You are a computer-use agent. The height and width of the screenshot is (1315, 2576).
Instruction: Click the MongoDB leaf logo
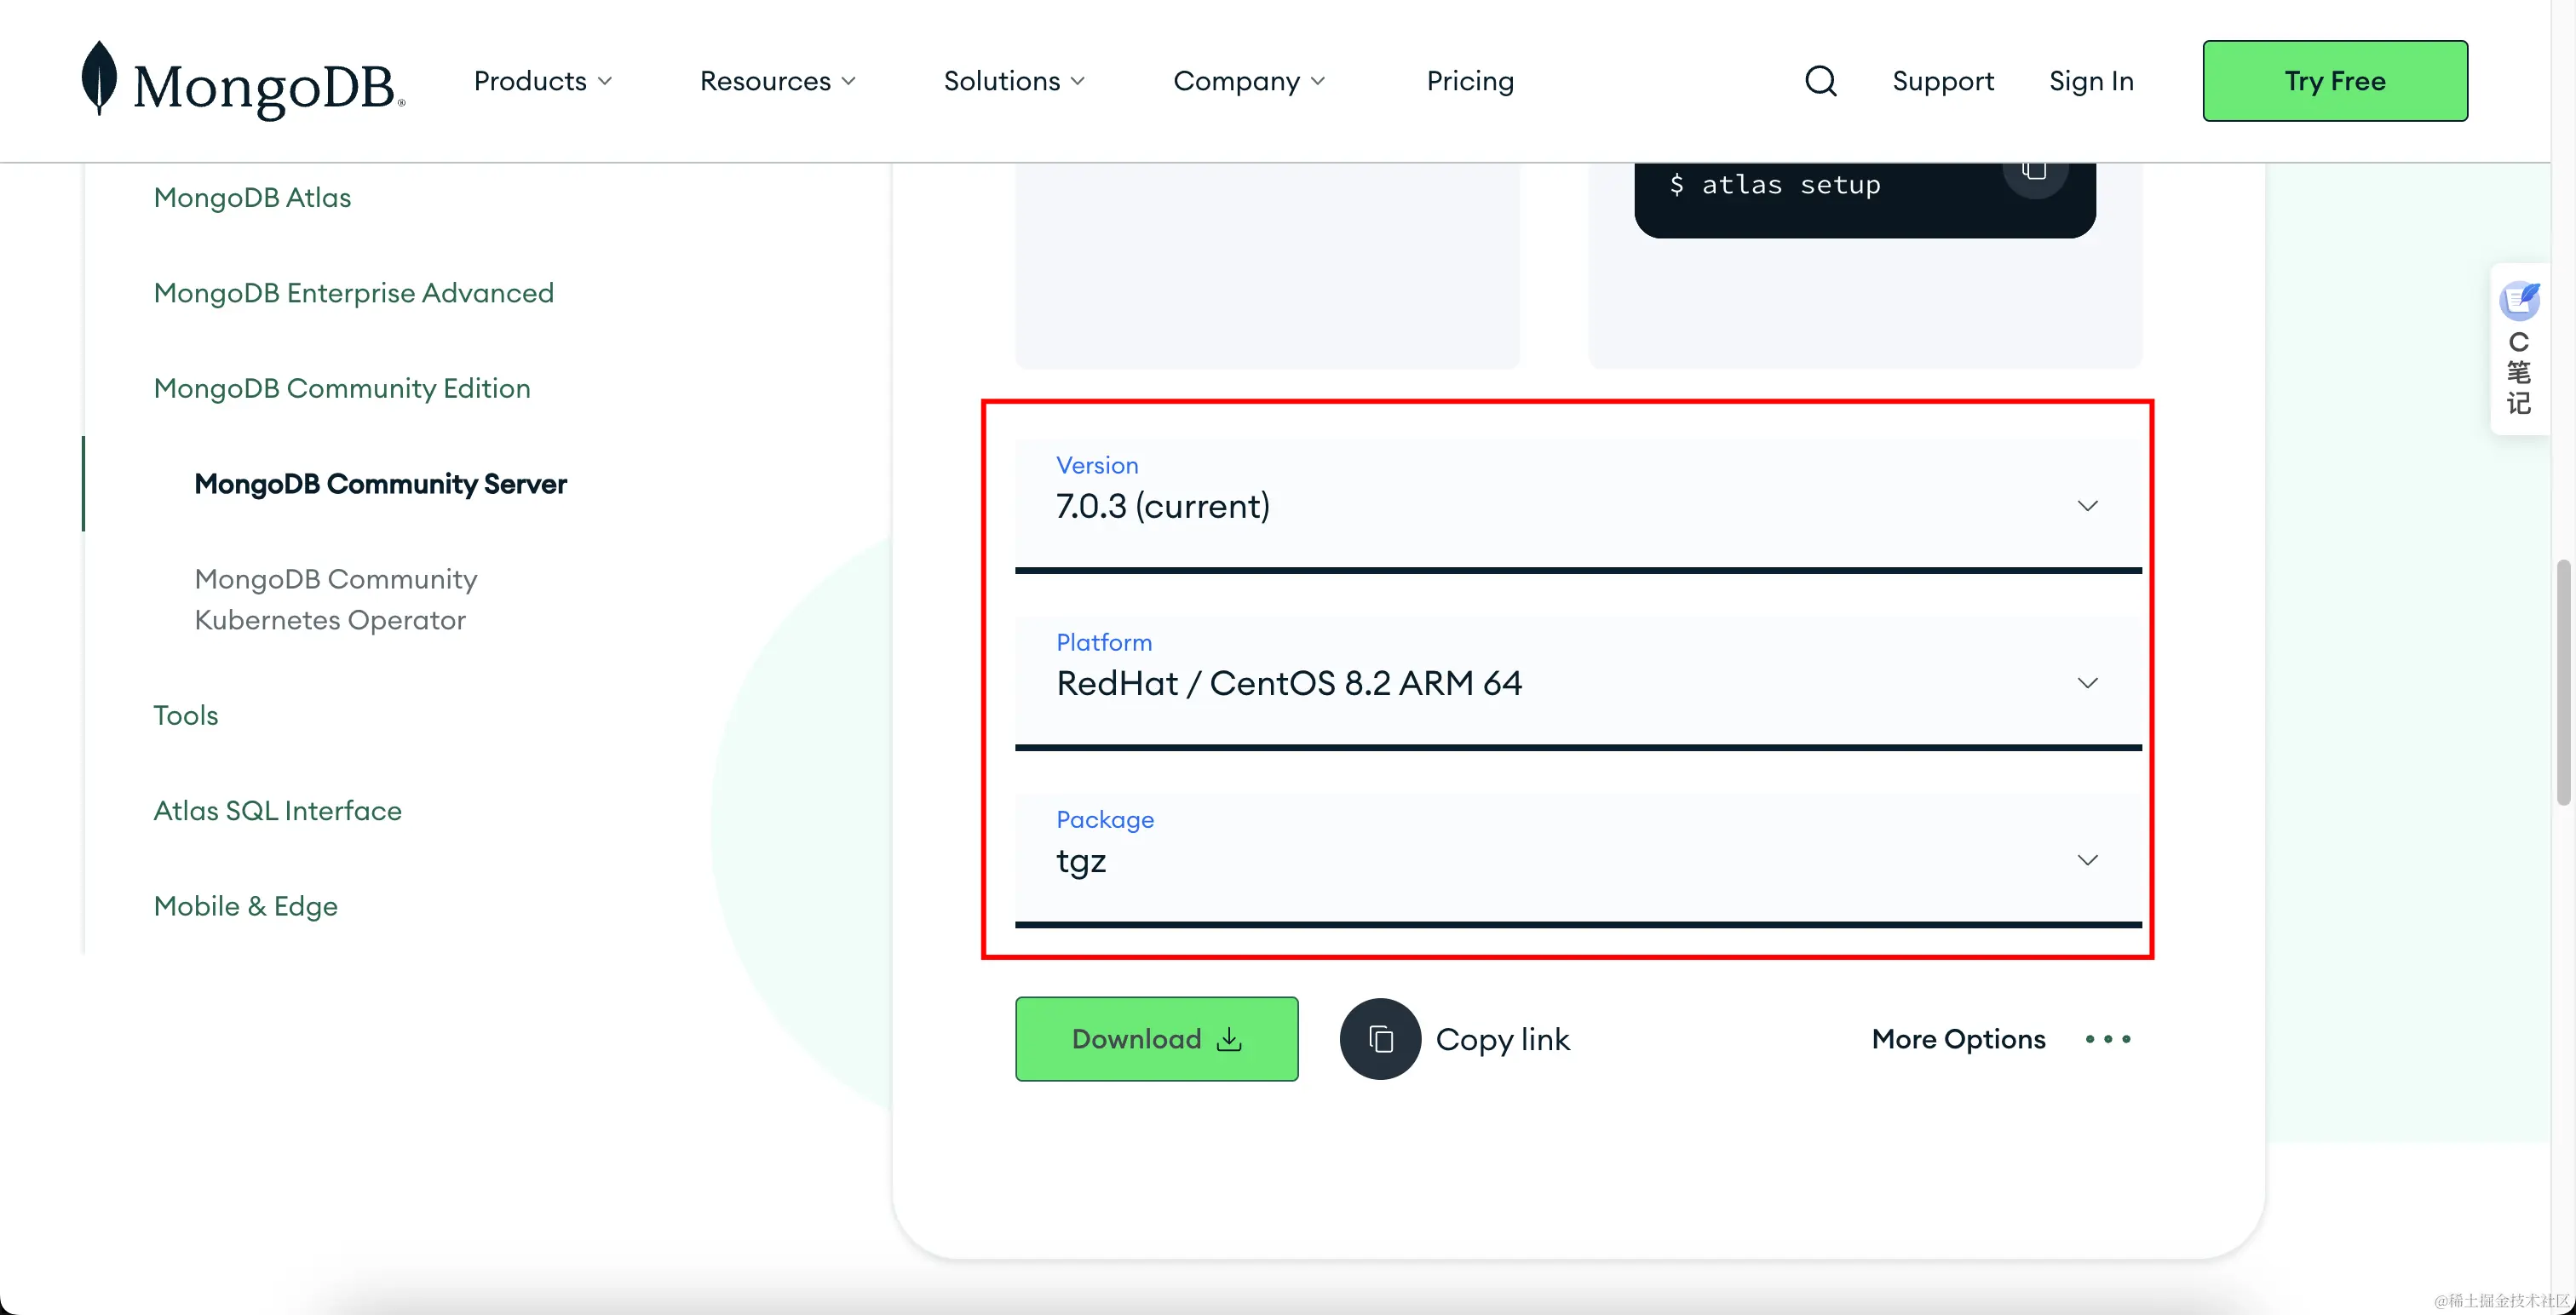coord(99,78)
